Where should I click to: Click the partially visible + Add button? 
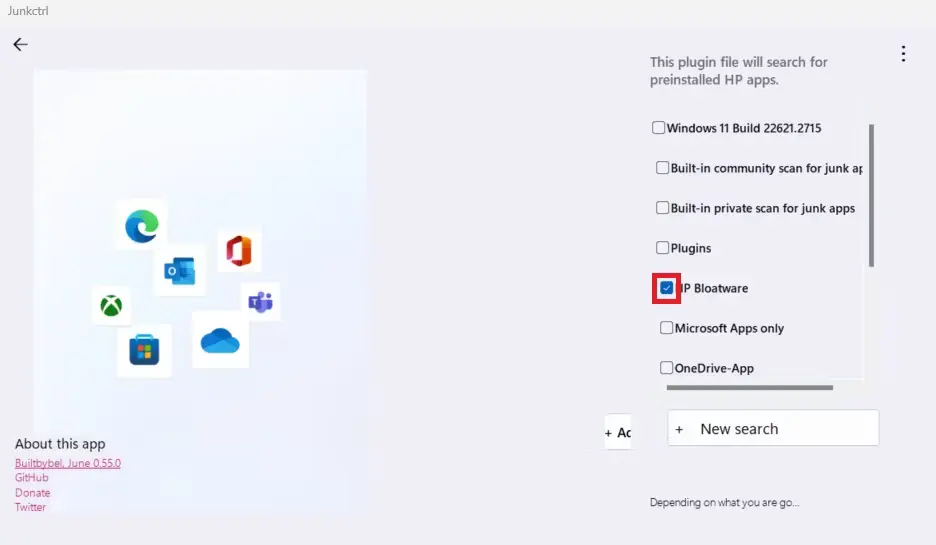coord(618,432)
